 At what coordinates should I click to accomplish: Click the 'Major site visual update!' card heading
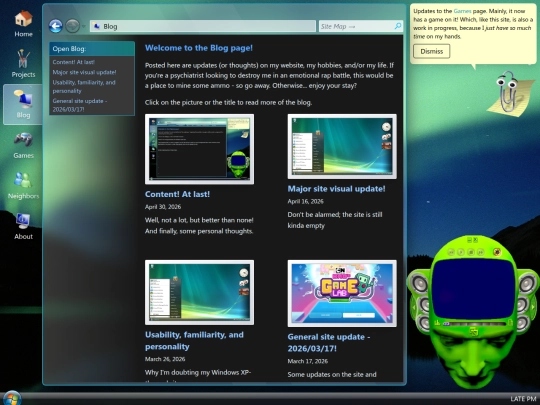[x=336, y=189]
